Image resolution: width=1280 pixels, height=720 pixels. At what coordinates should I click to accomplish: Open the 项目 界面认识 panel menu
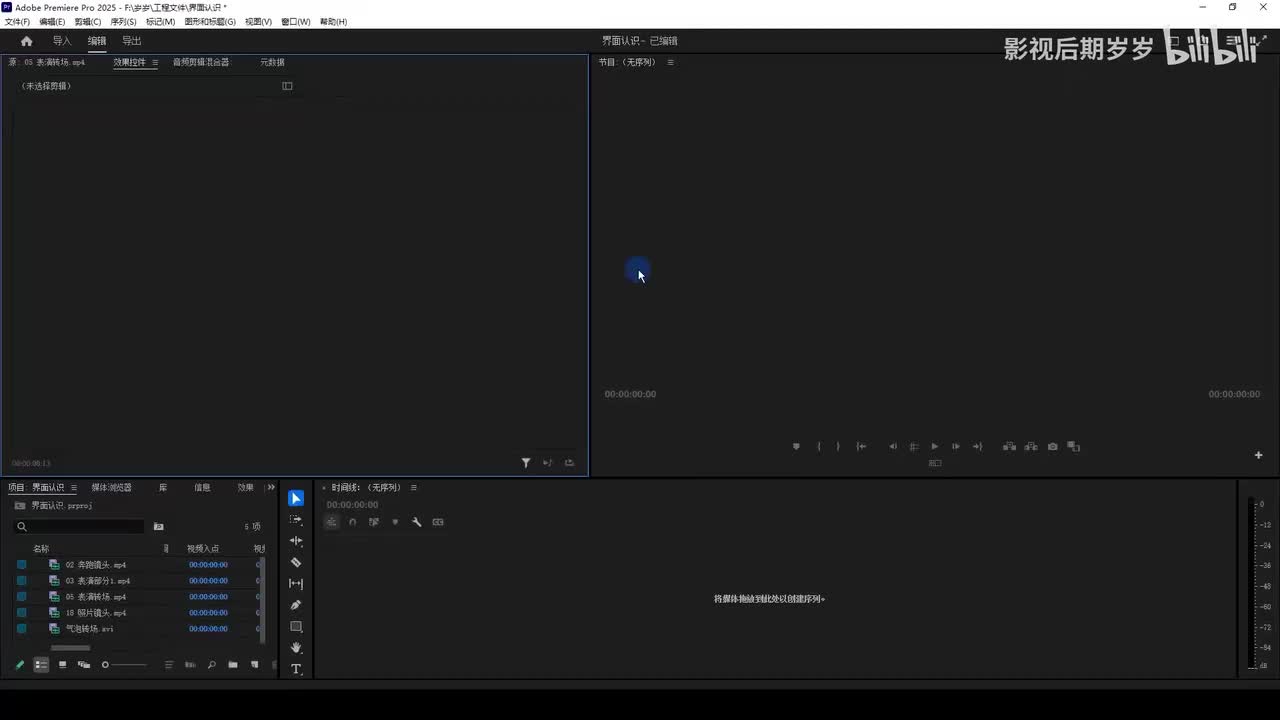(x=73, y=488)
